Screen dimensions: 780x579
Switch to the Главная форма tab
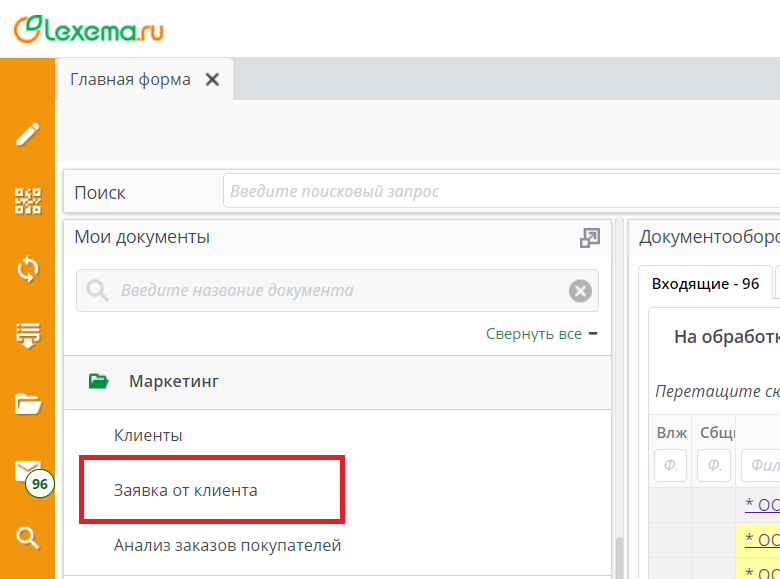click(130, 80)
